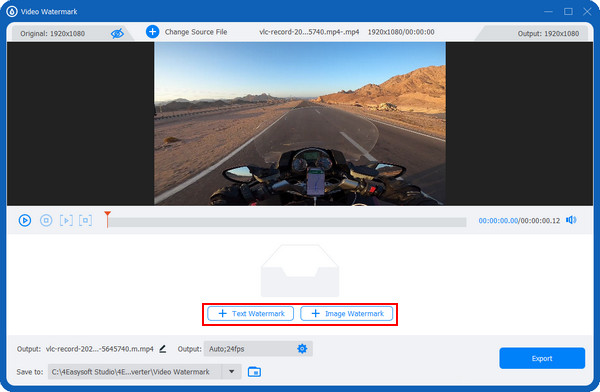Click the gray timeline progress bar

[287, 222]
